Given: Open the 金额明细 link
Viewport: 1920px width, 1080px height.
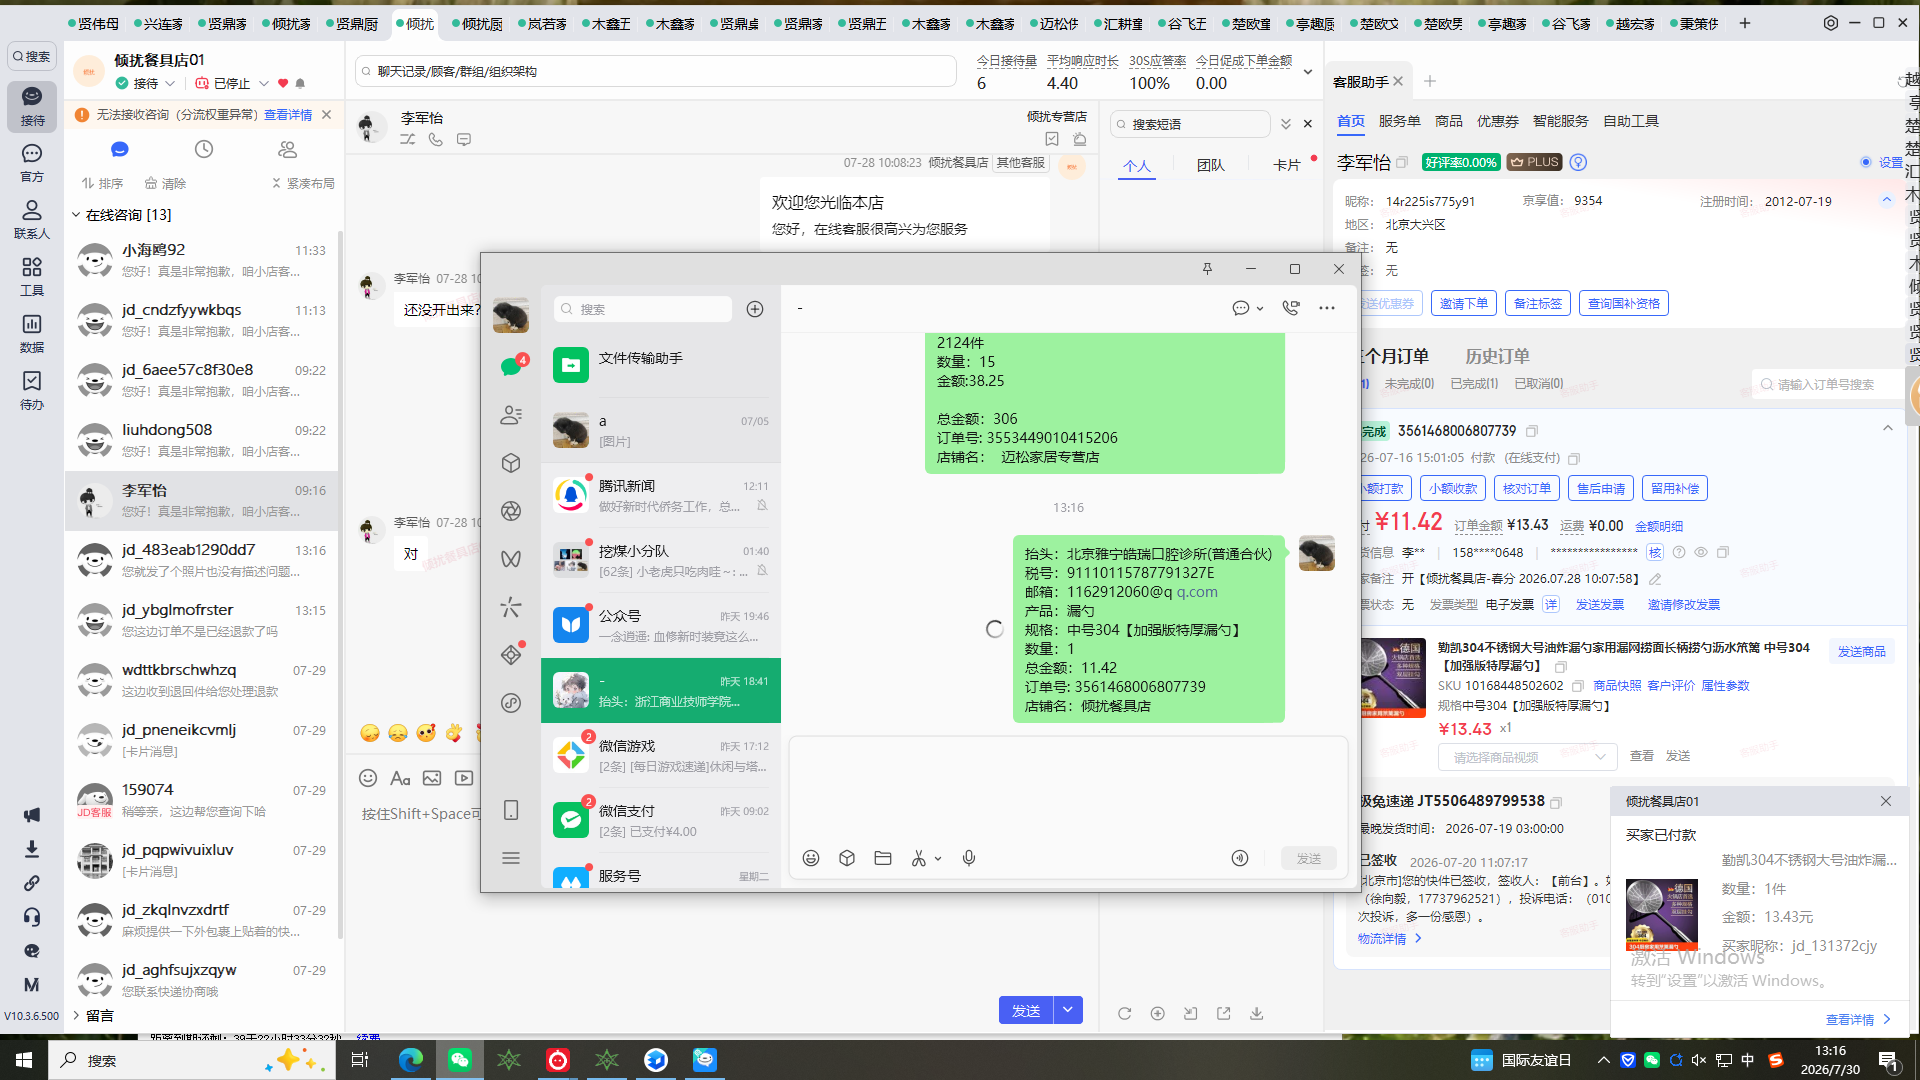Looking at the screenshot, I should (1659, 526).
